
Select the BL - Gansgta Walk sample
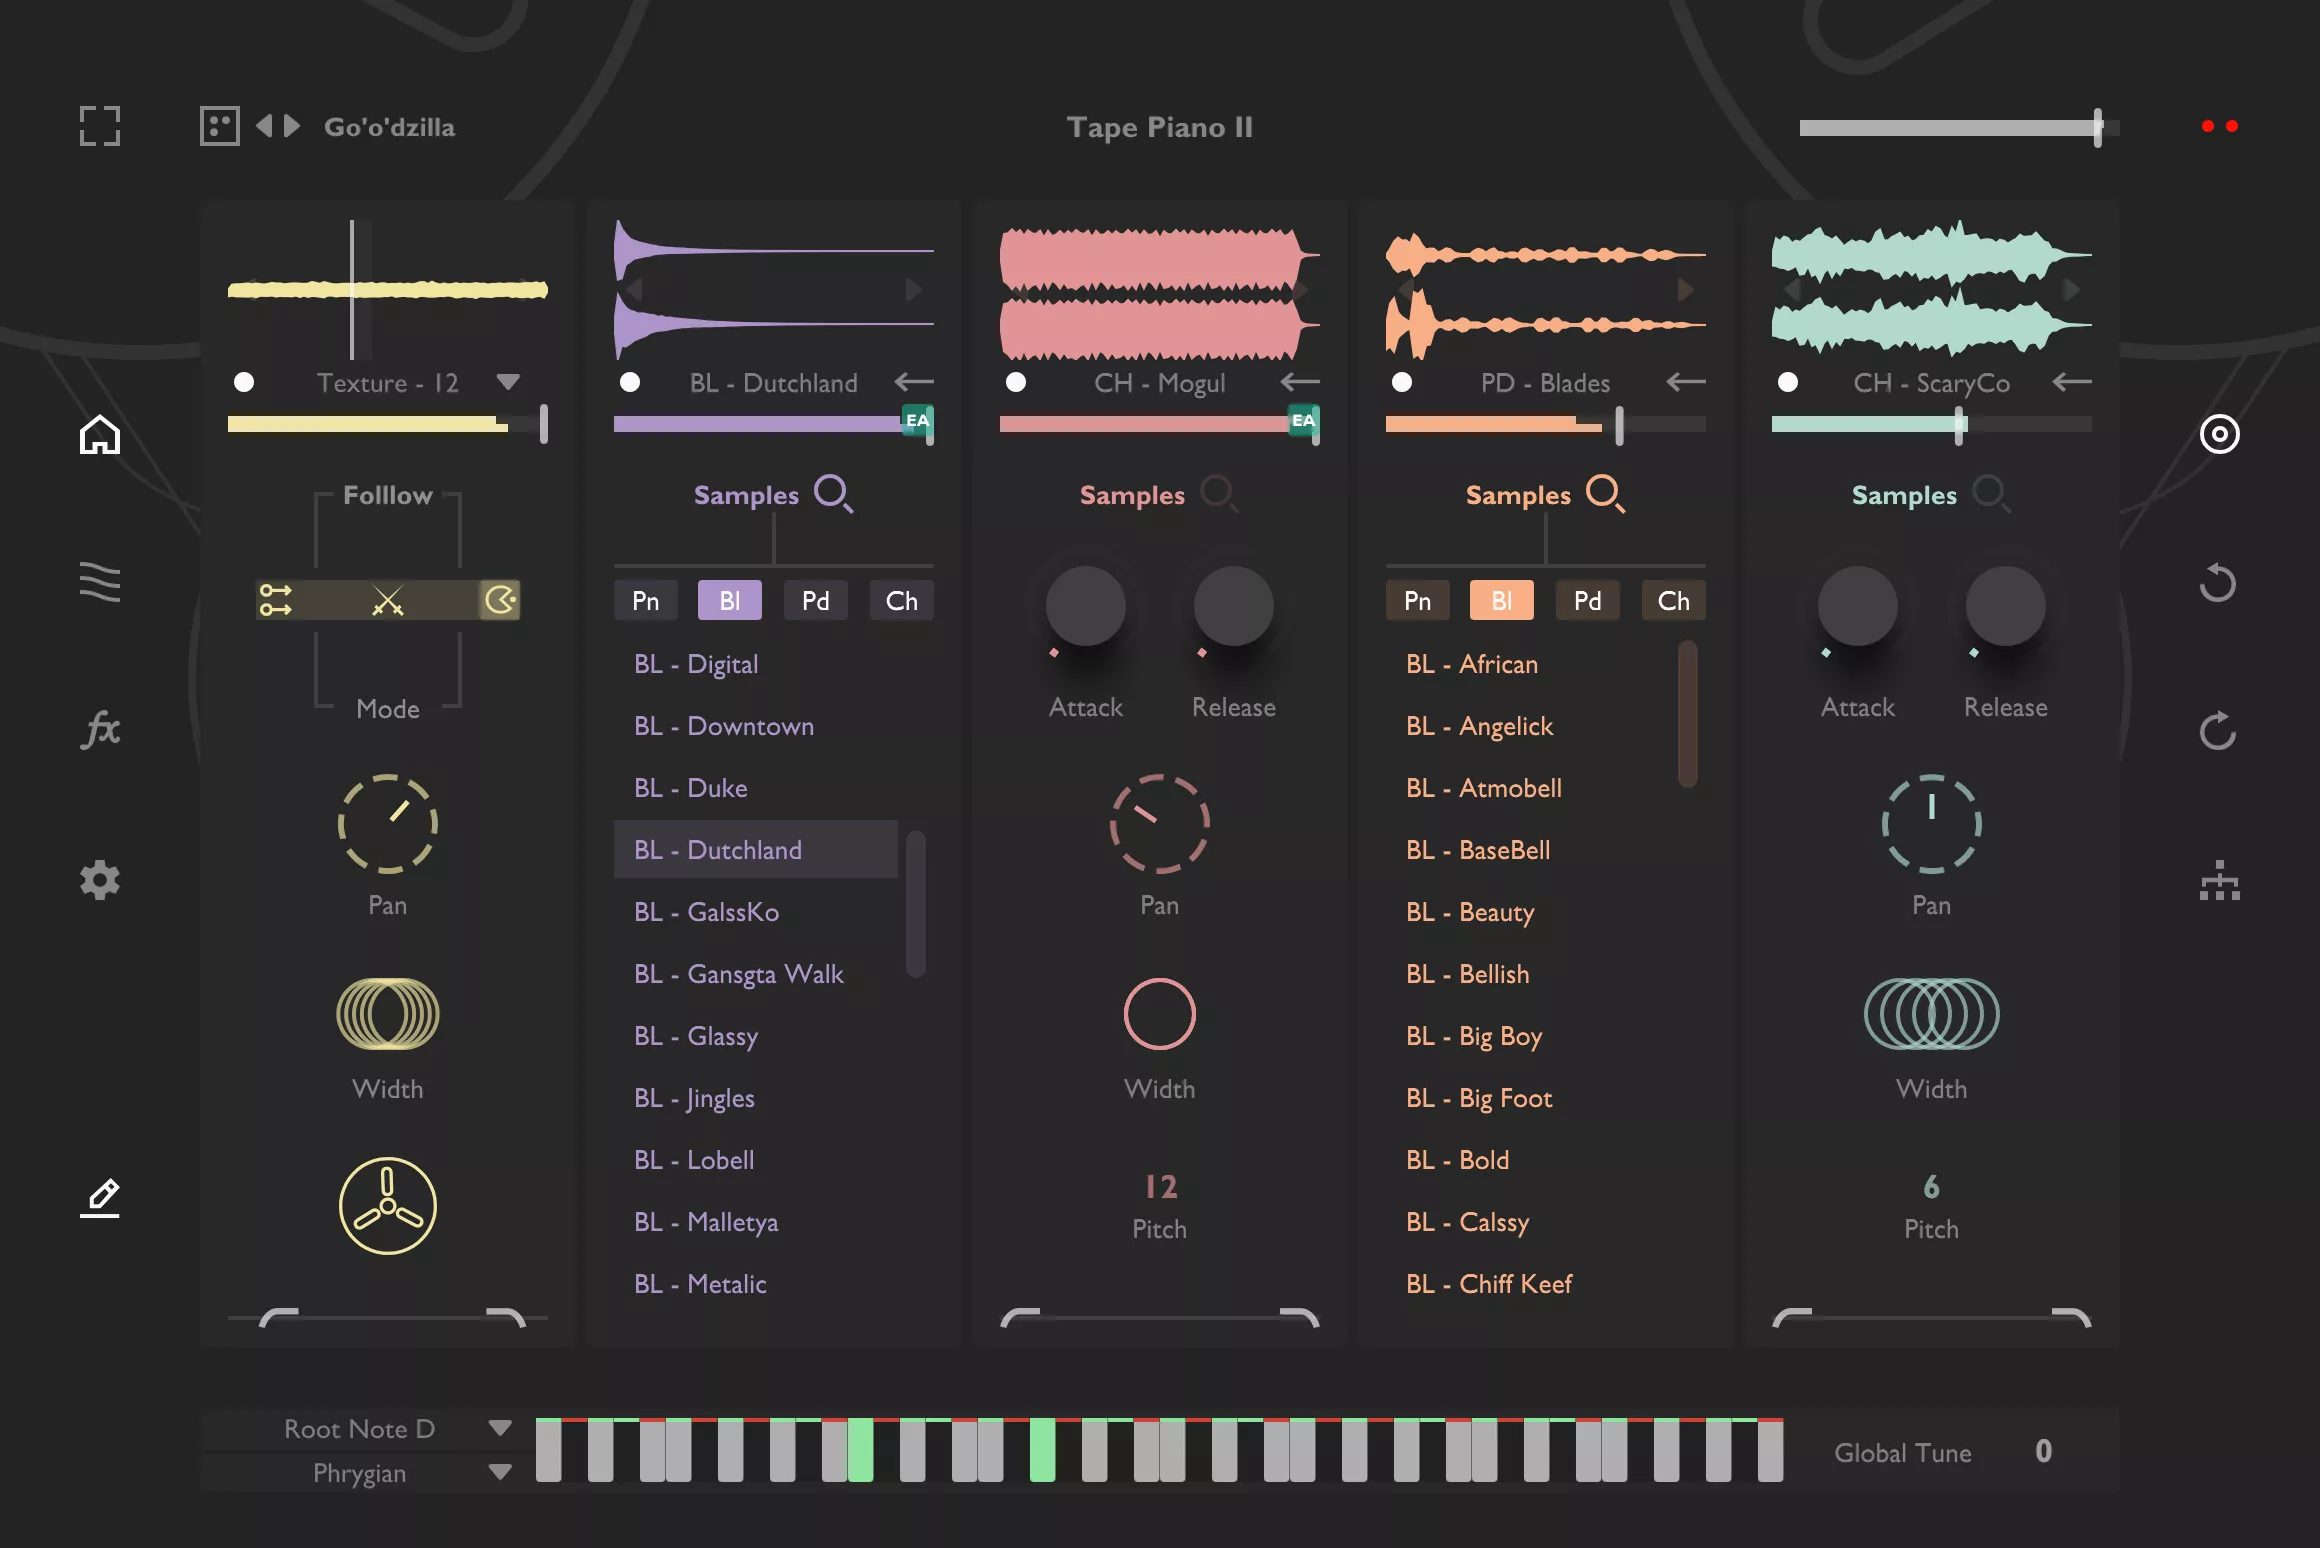pos(739,973)
